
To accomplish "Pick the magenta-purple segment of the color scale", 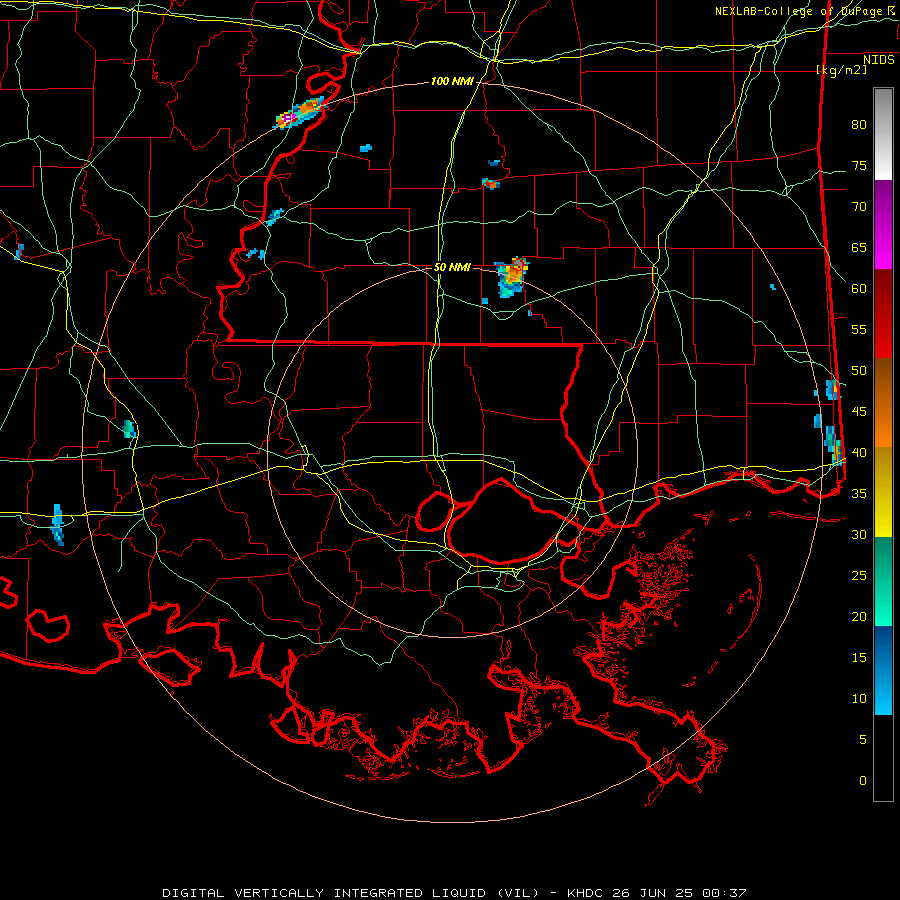I will pos(883,224).
